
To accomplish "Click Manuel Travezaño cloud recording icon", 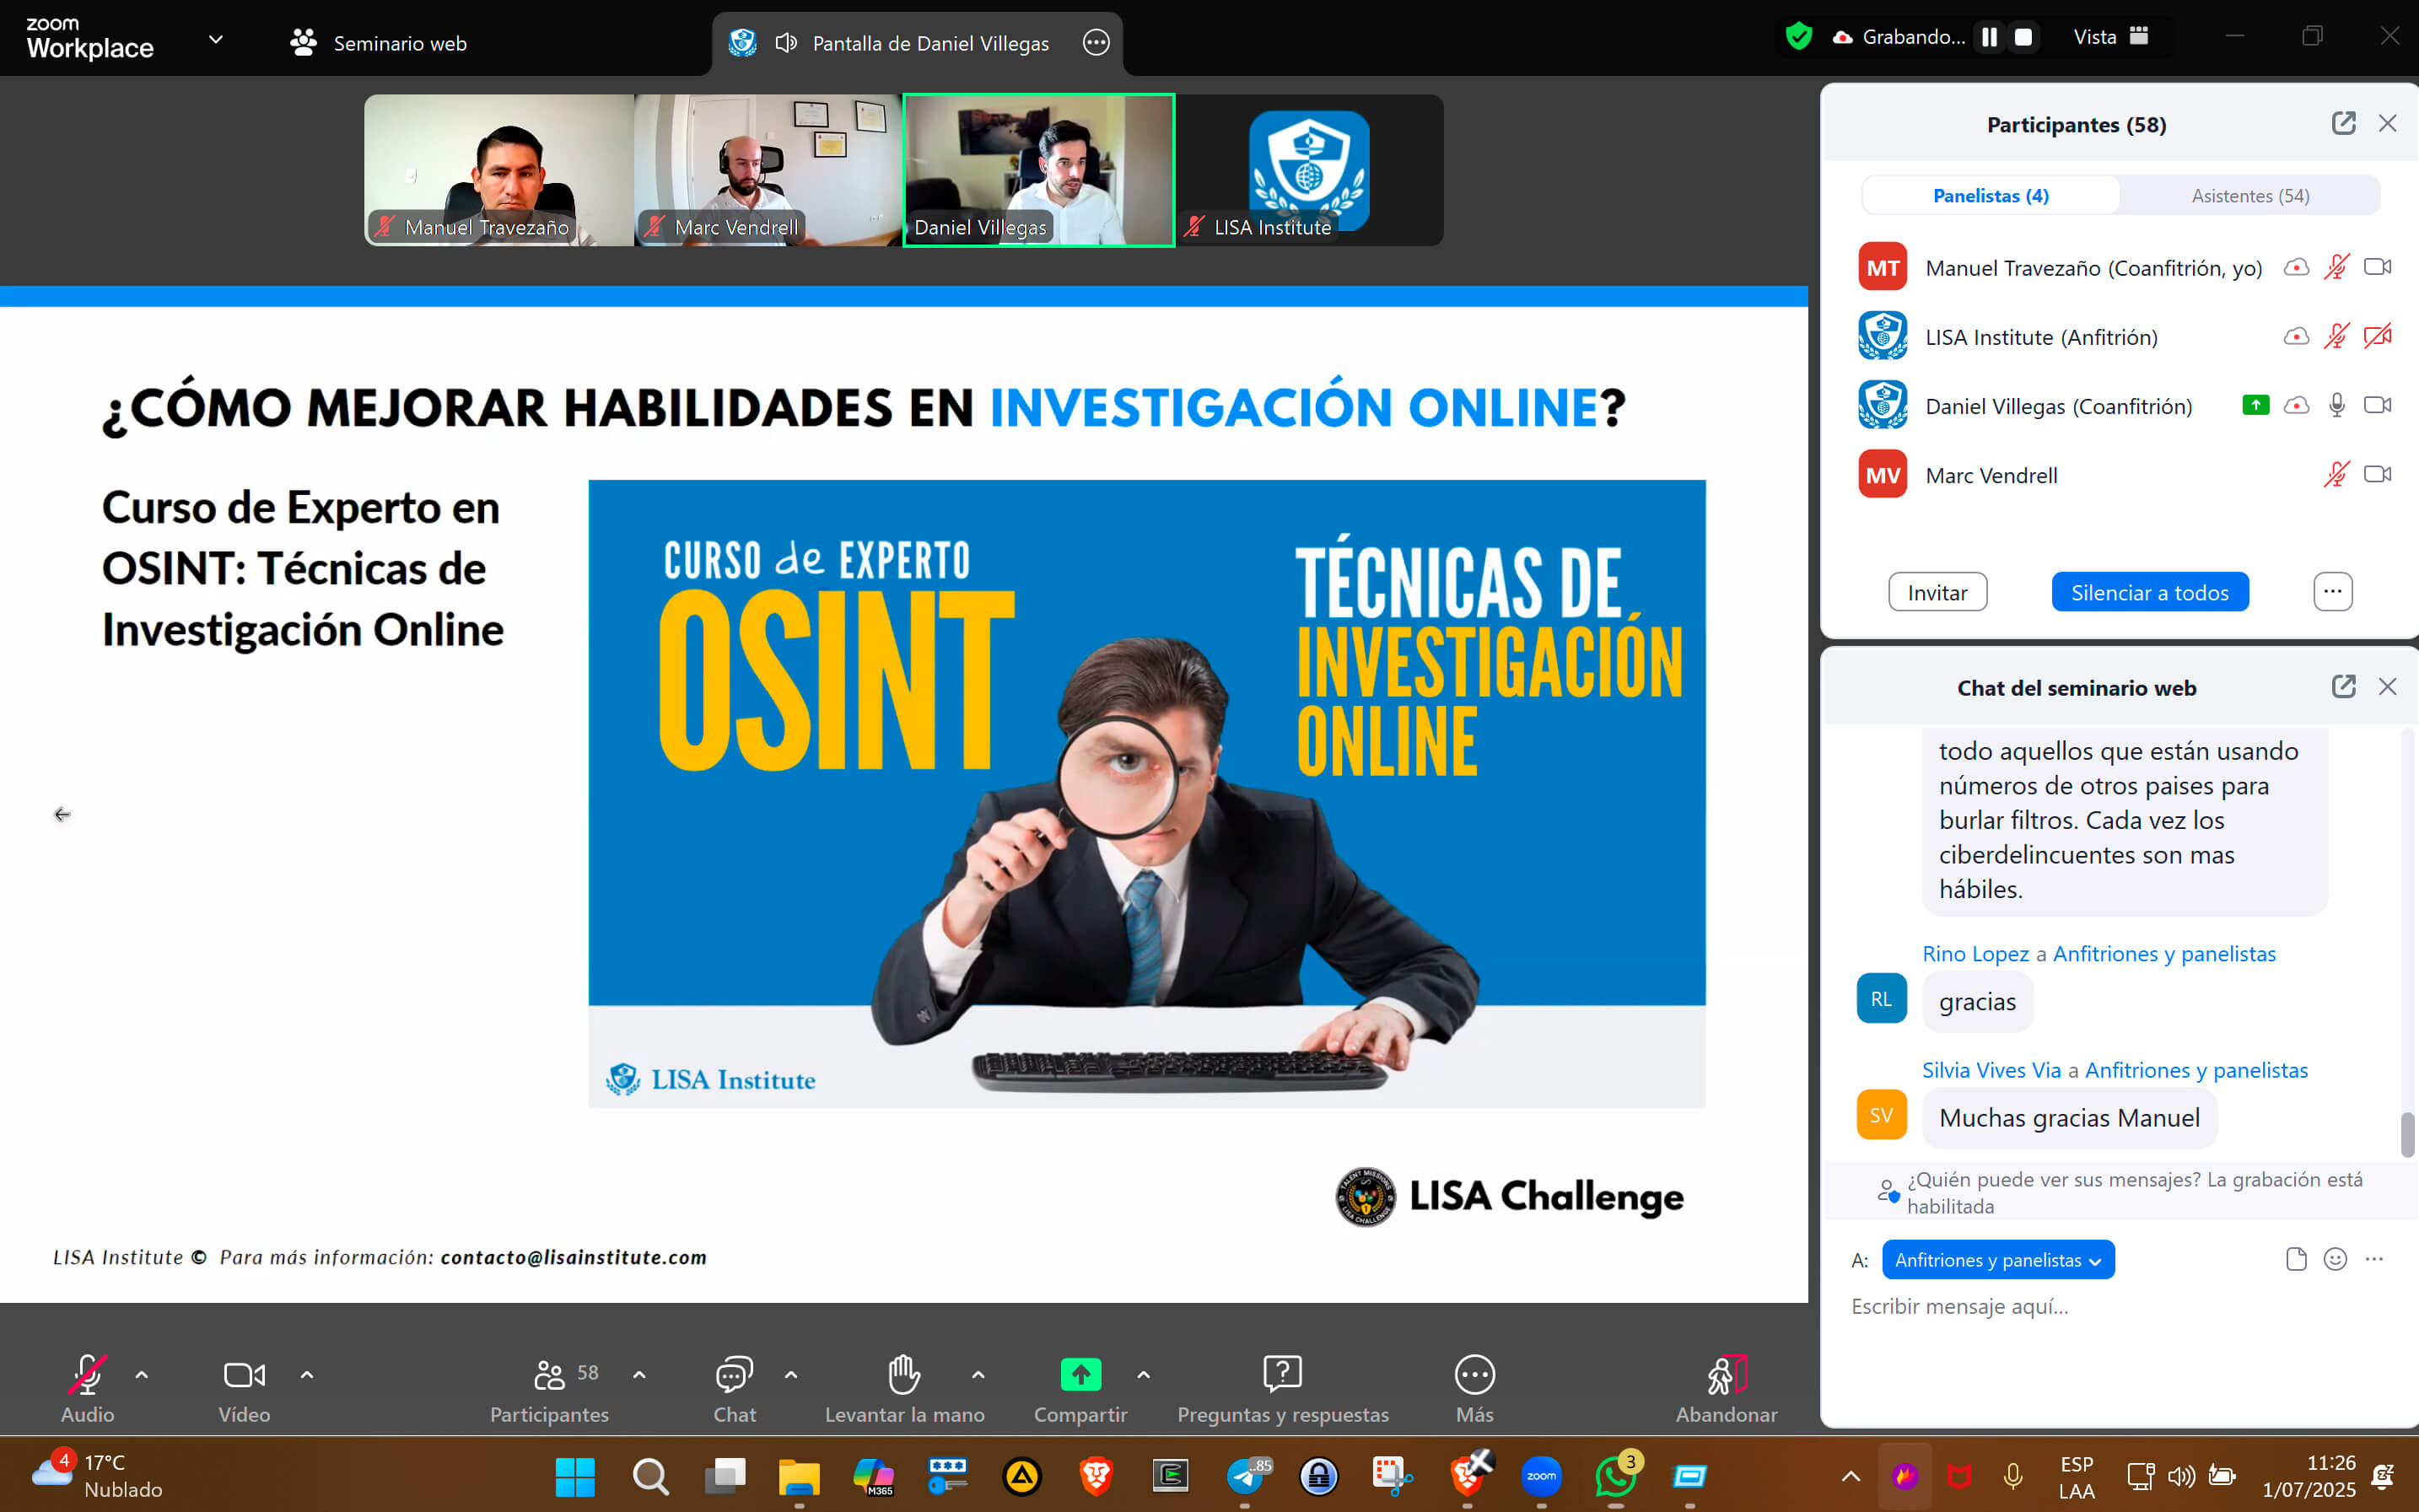I will tap(2296, 267).
